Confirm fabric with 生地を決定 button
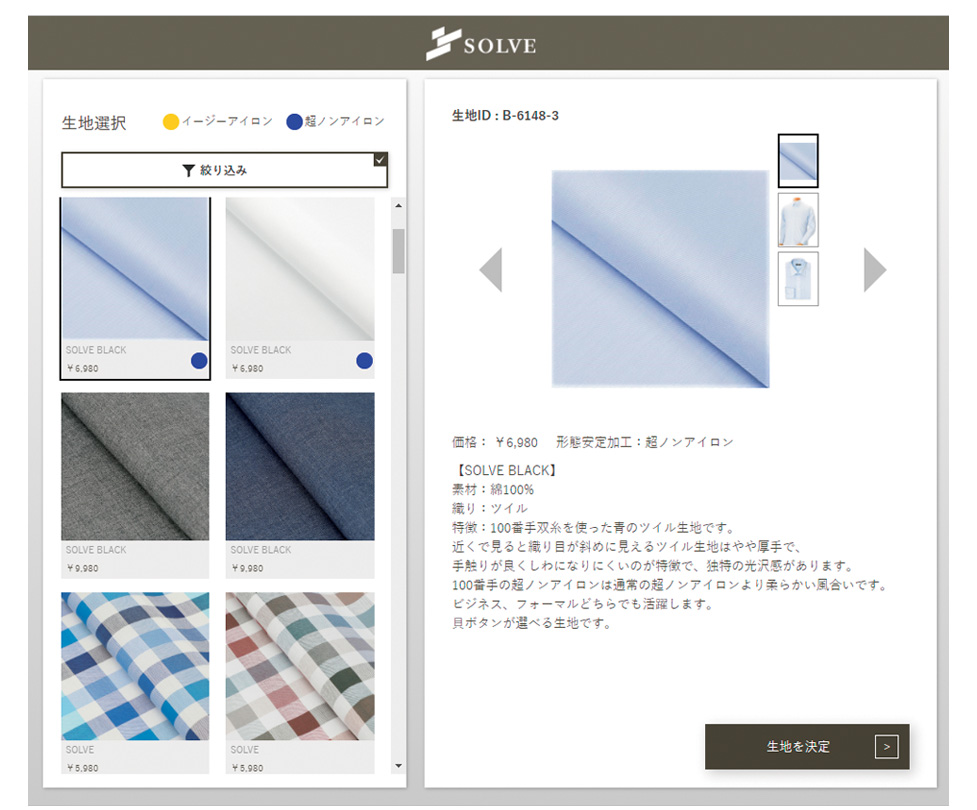 (807, 746)
